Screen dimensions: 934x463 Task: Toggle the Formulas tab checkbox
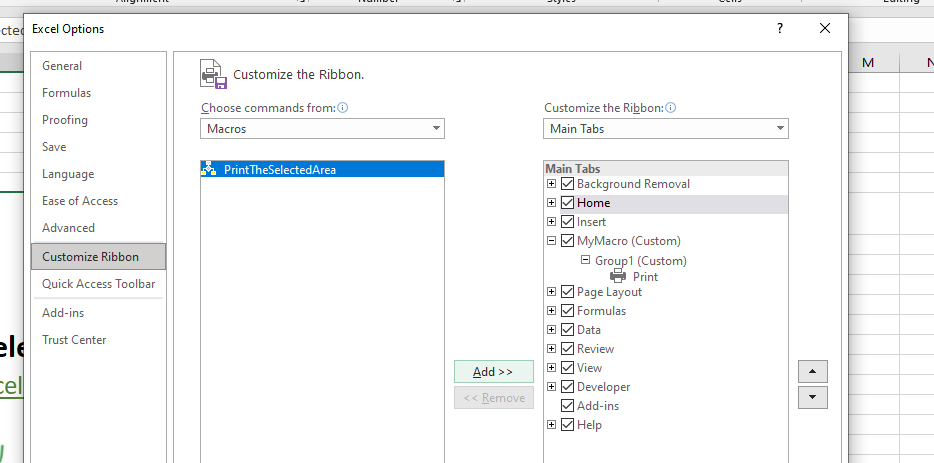point(568,311)
